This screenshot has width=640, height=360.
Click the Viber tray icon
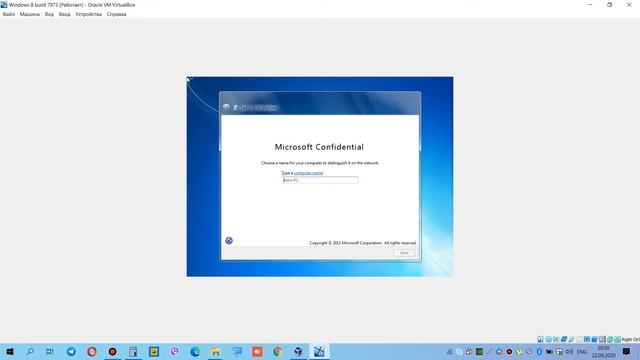(x=529, y=351)
